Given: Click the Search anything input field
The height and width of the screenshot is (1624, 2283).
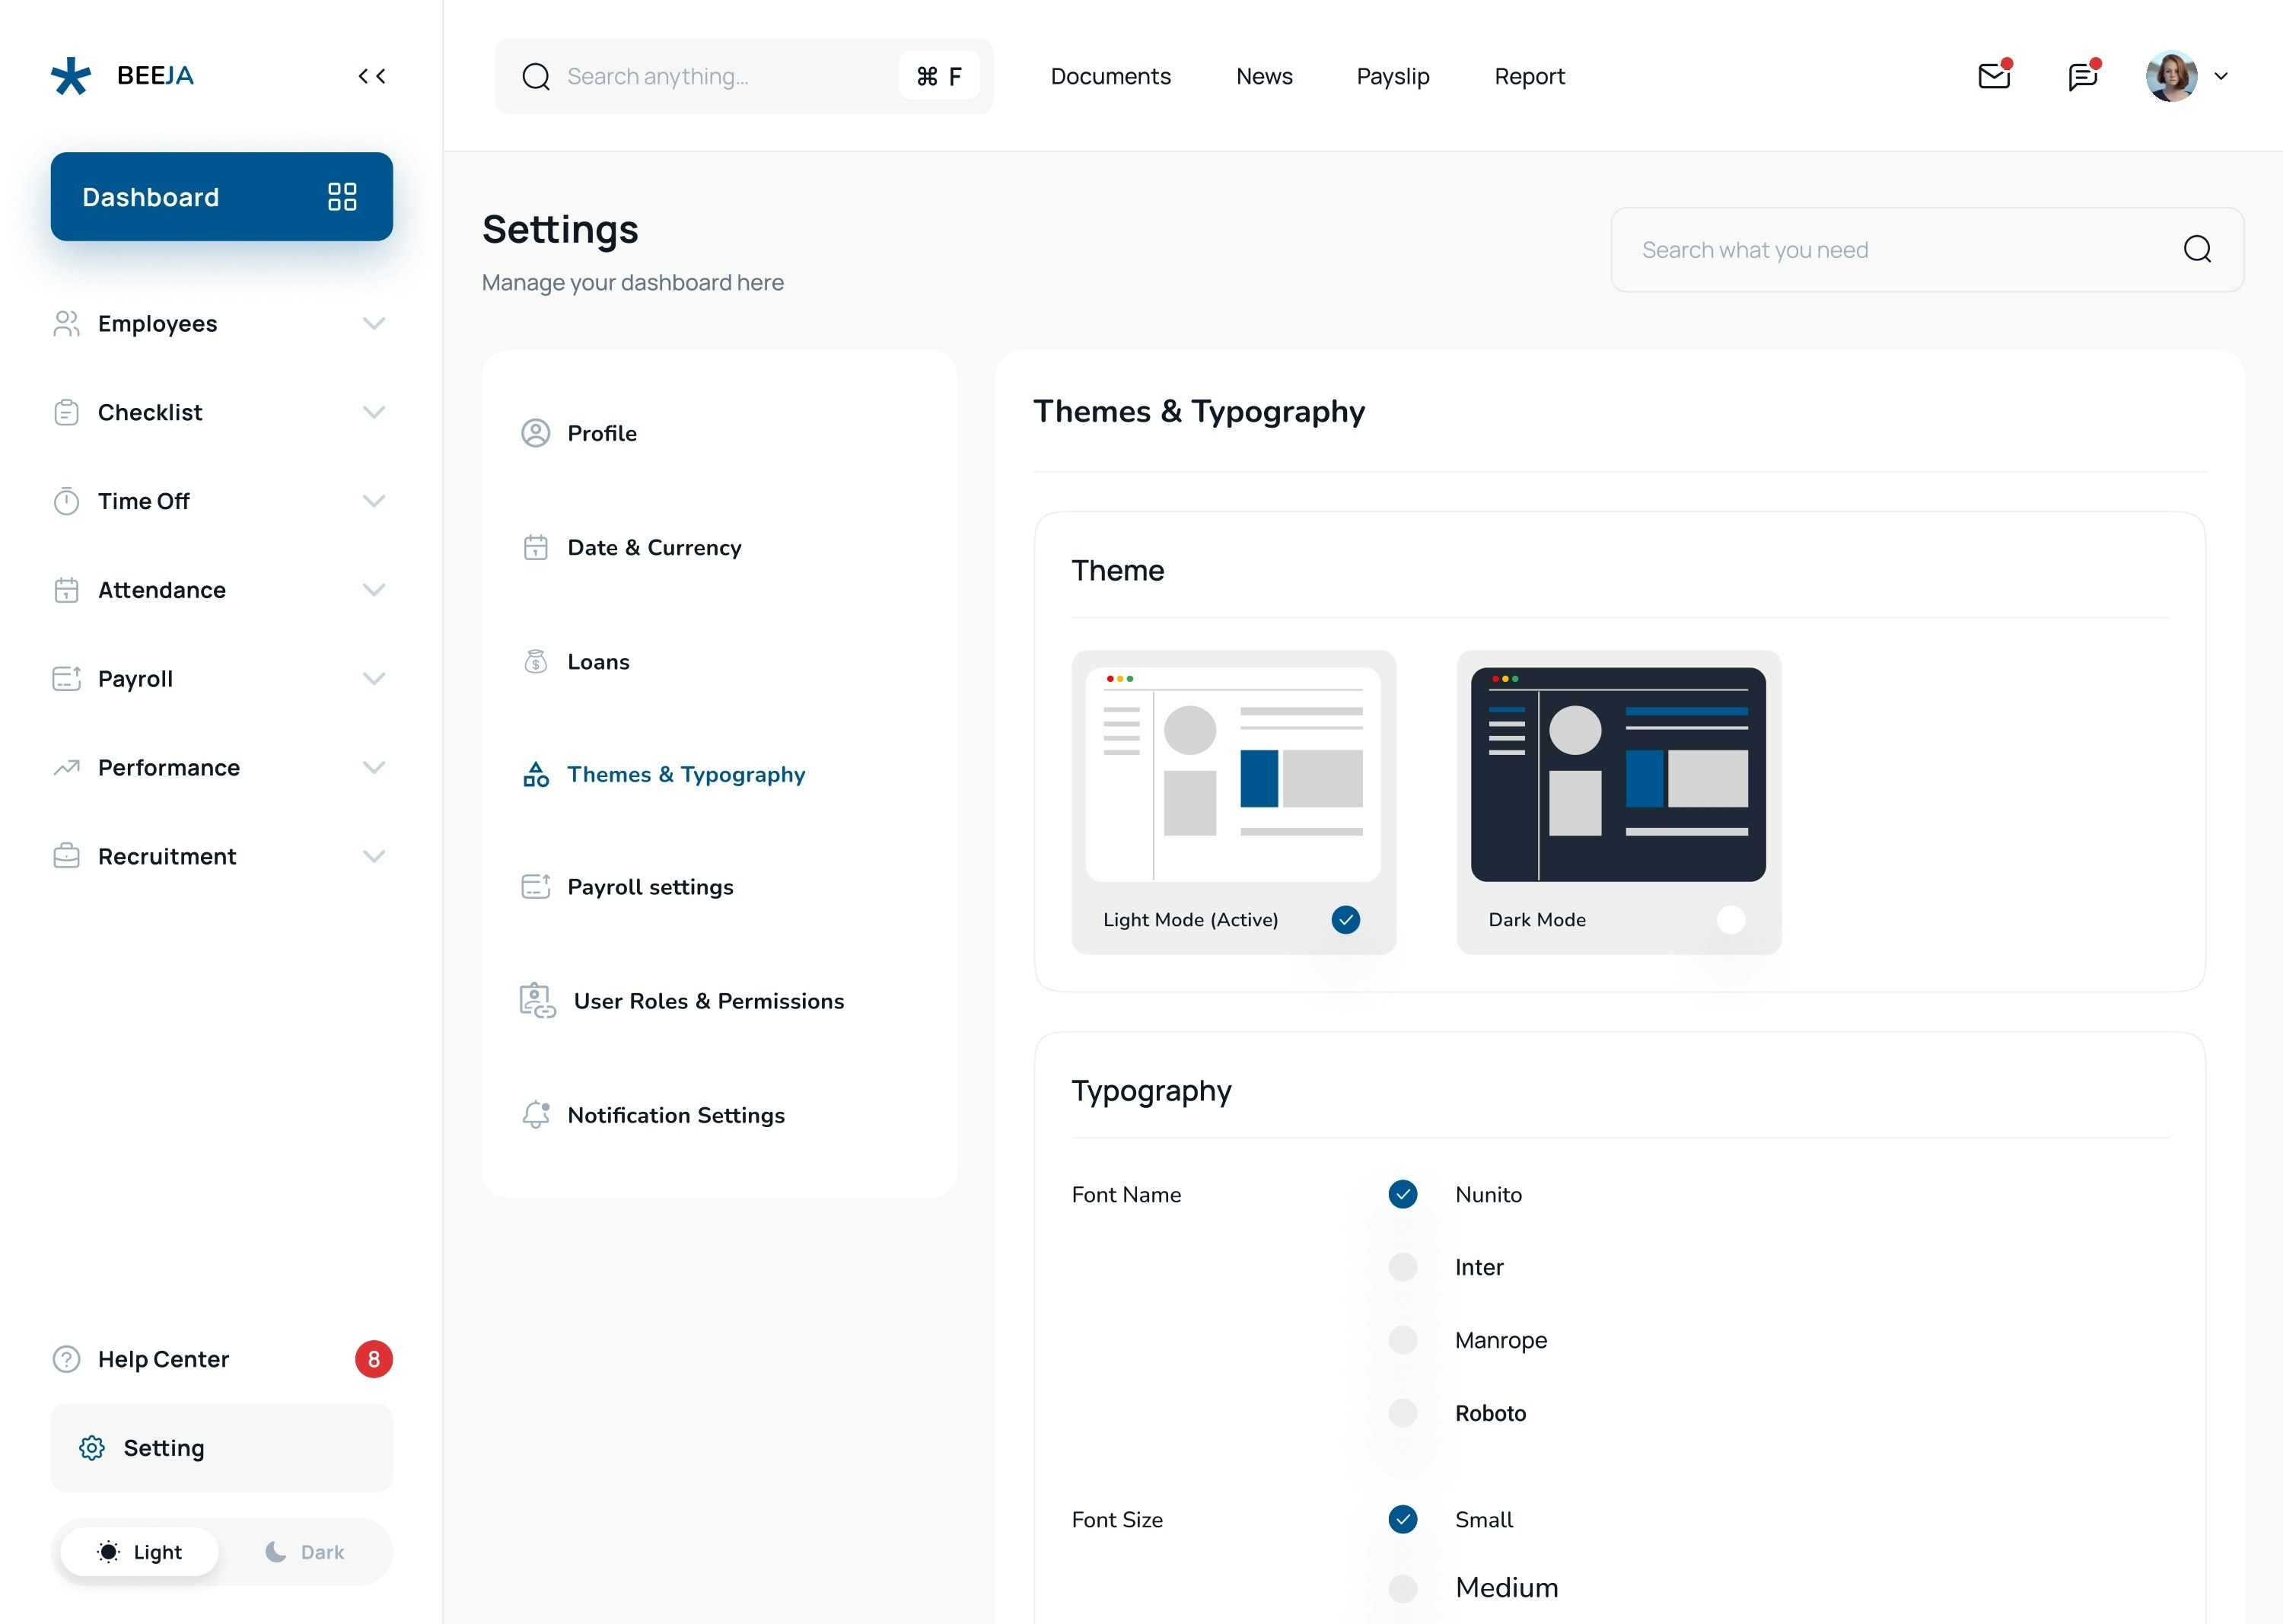Looking at the screenshot, I should (x=744, y=76).
